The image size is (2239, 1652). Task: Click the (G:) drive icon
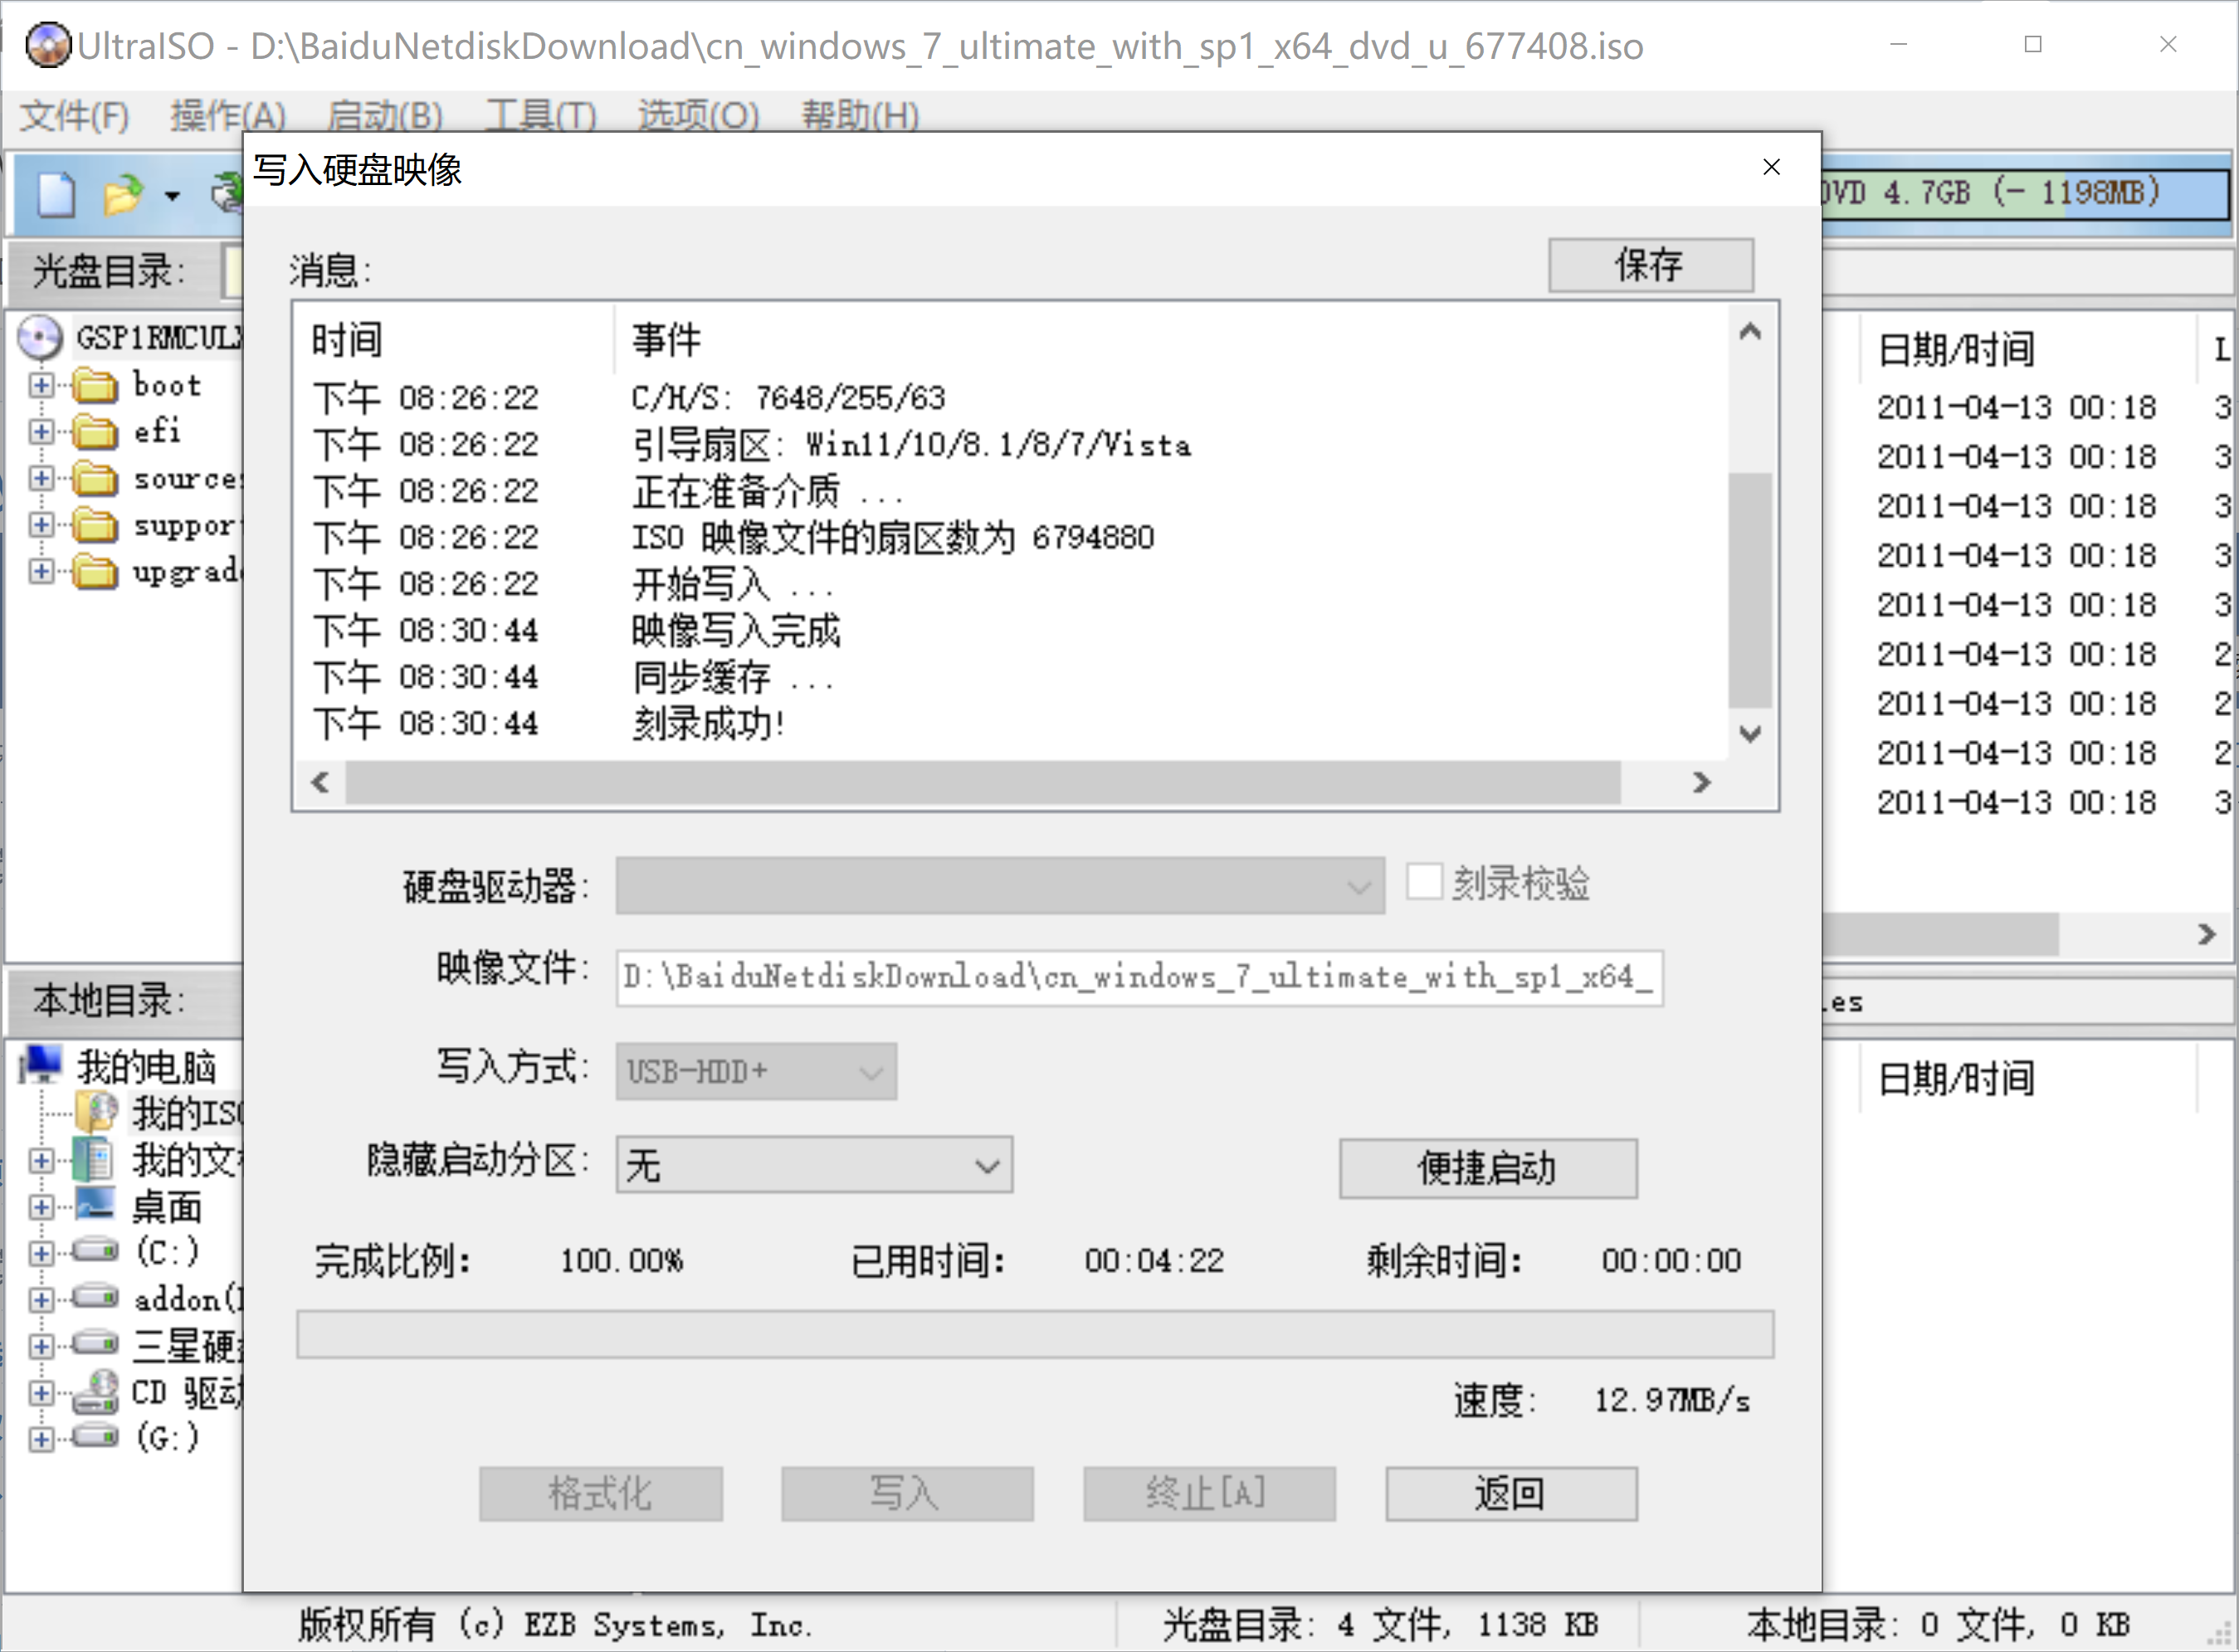coord(95,1437)
